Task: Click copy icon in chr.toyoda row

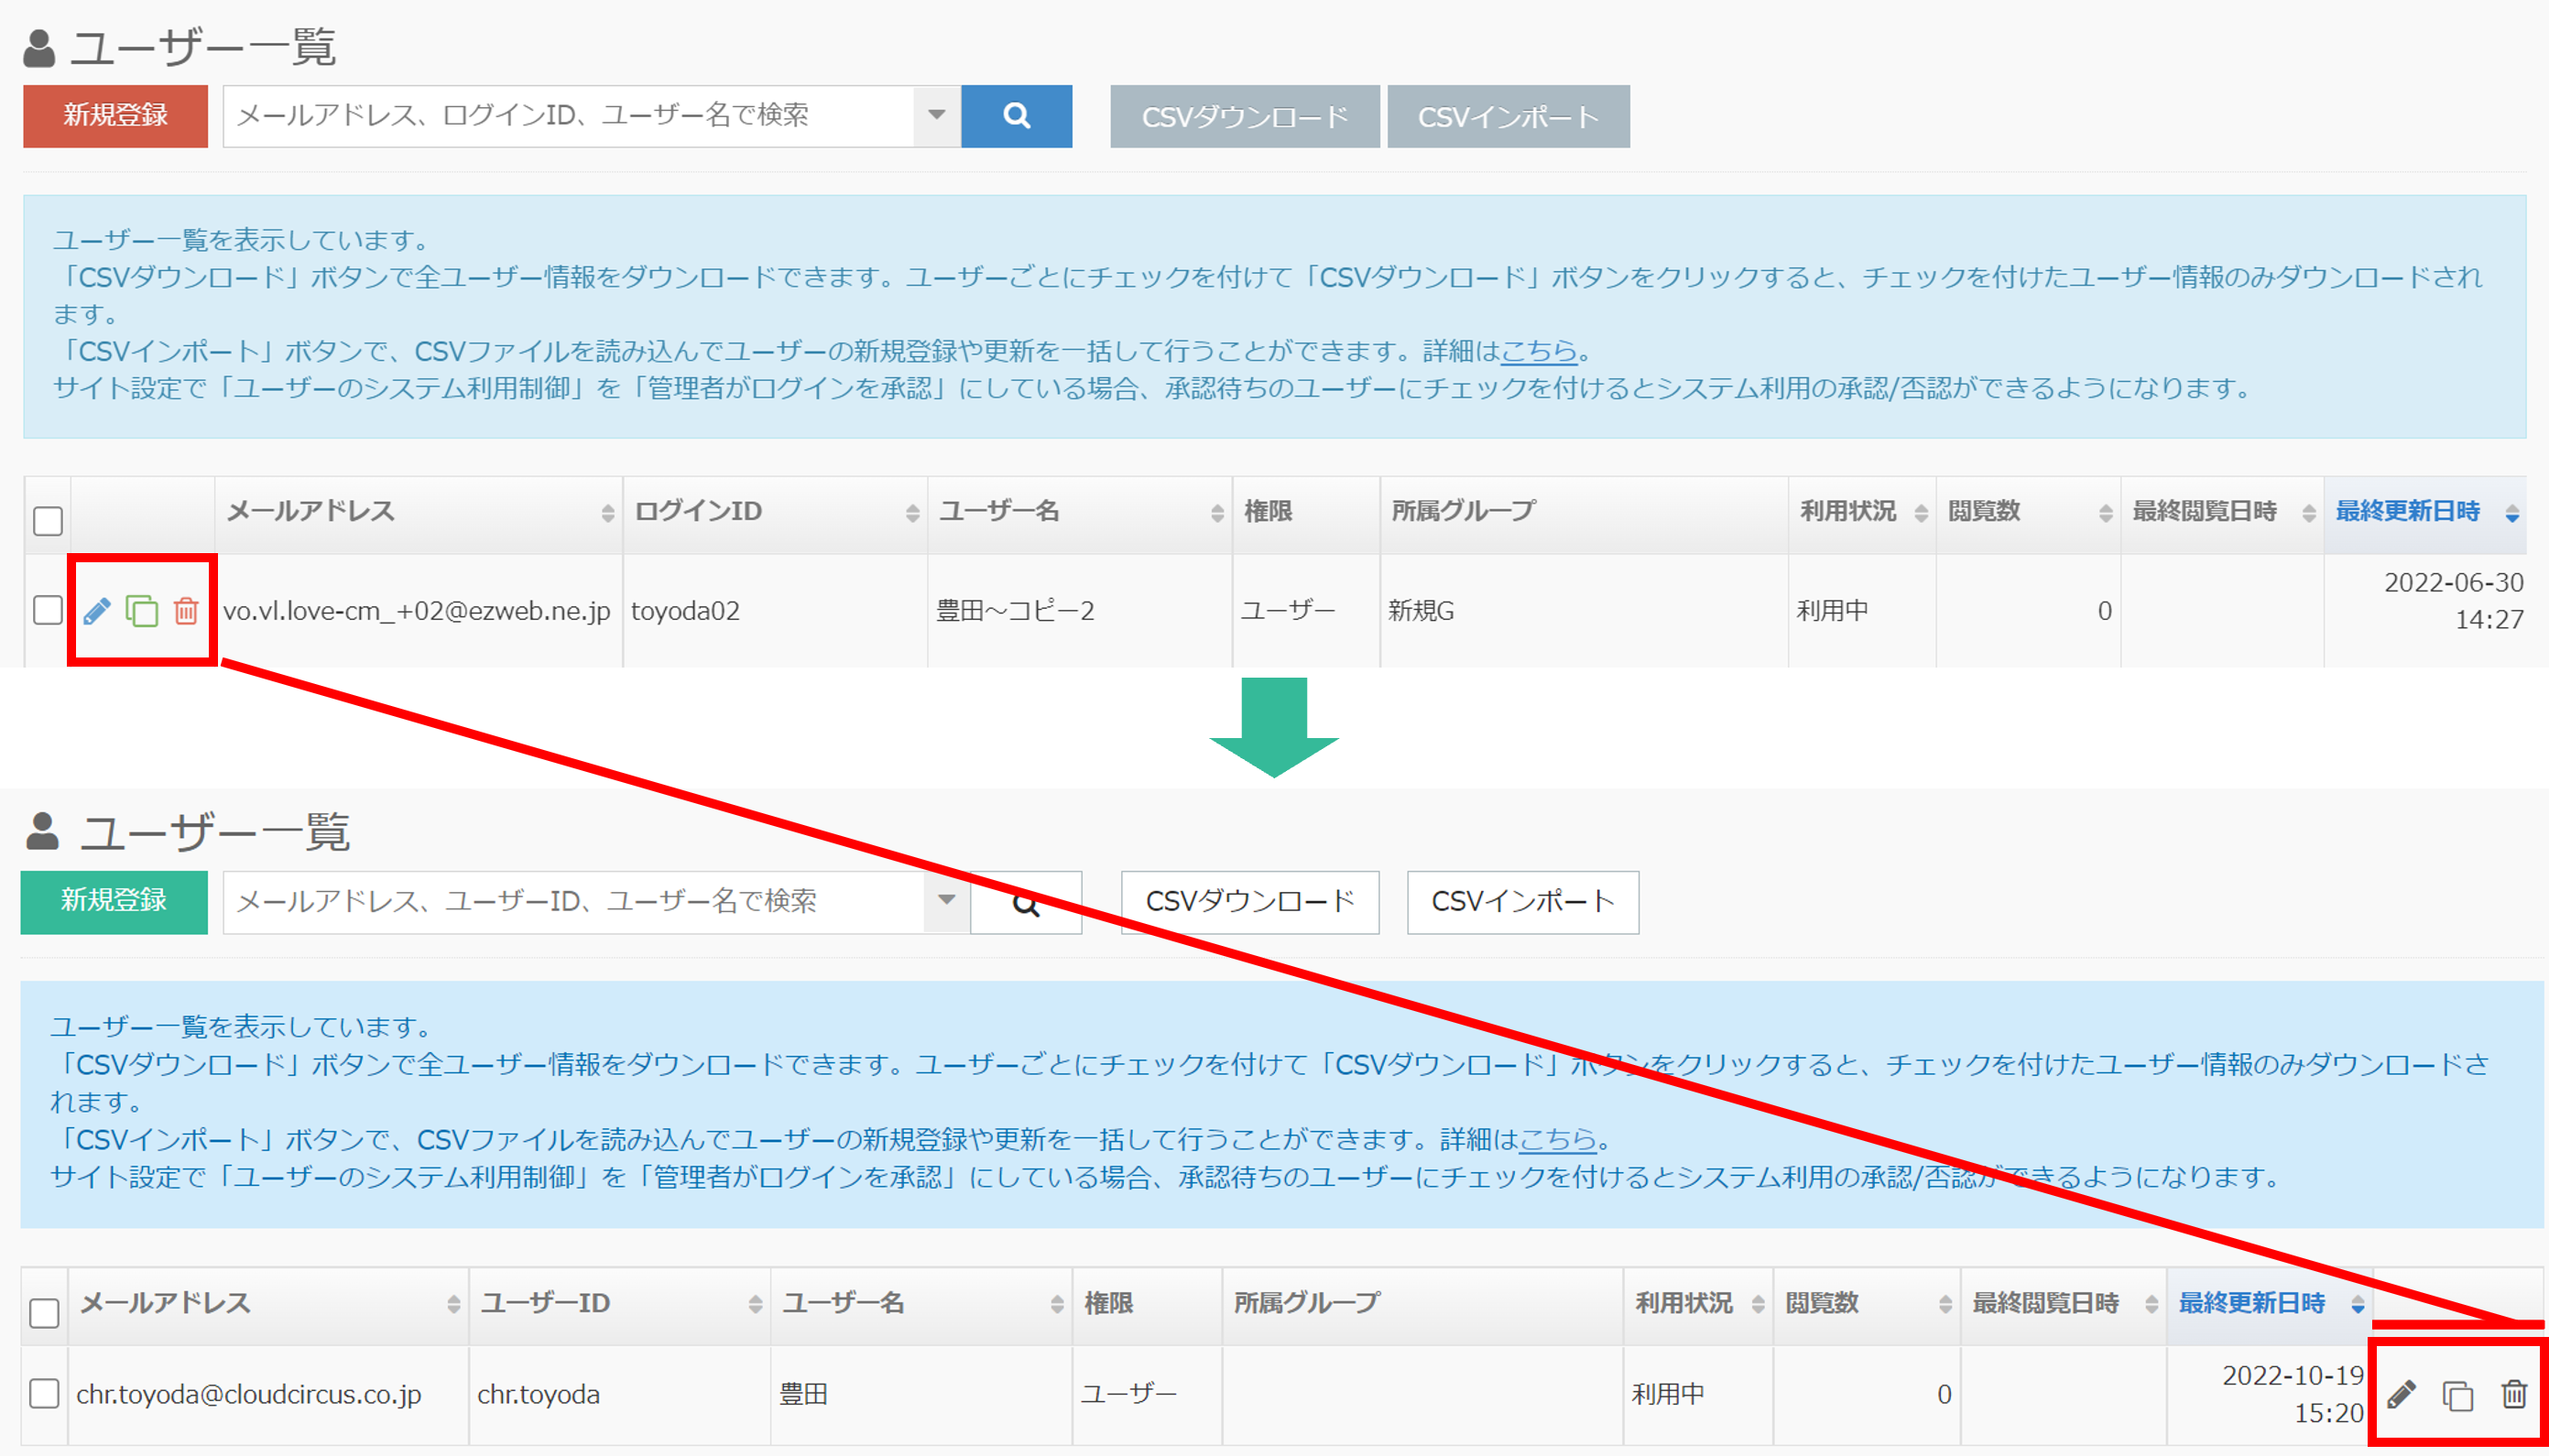Action: pos(2457,1394)
